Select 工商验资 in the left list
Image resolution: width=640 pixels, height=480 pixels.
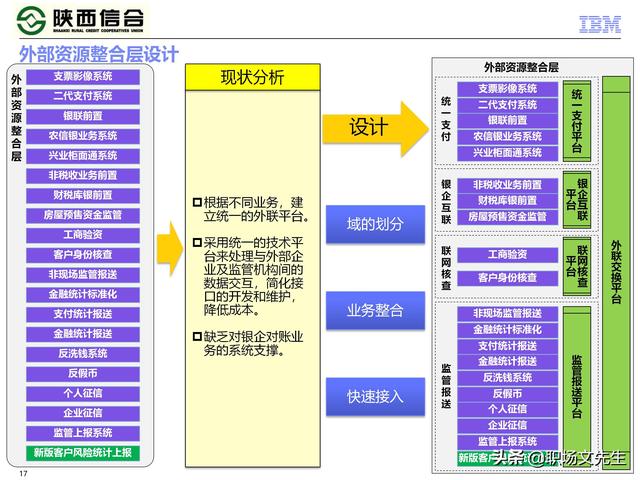click(83, 235)
